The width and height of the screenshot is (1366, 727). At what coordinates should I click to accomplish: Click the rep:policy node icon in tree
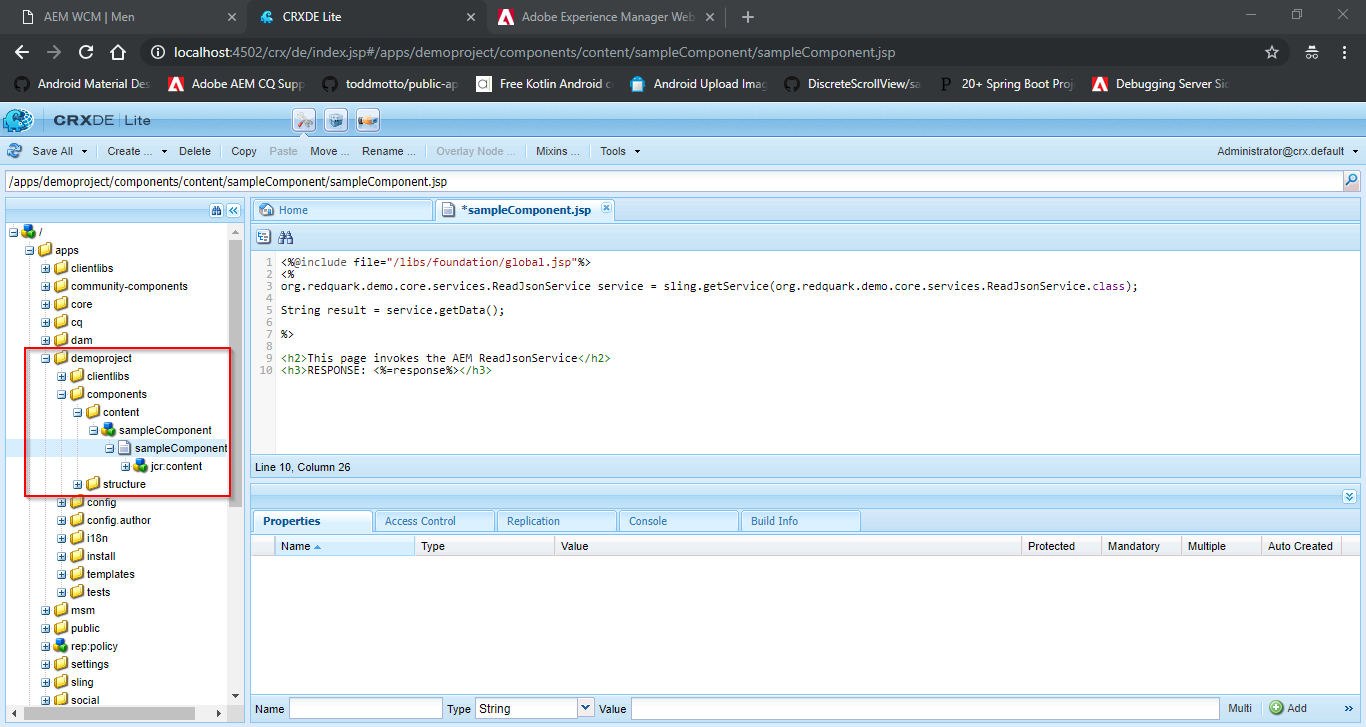point(61,646)
